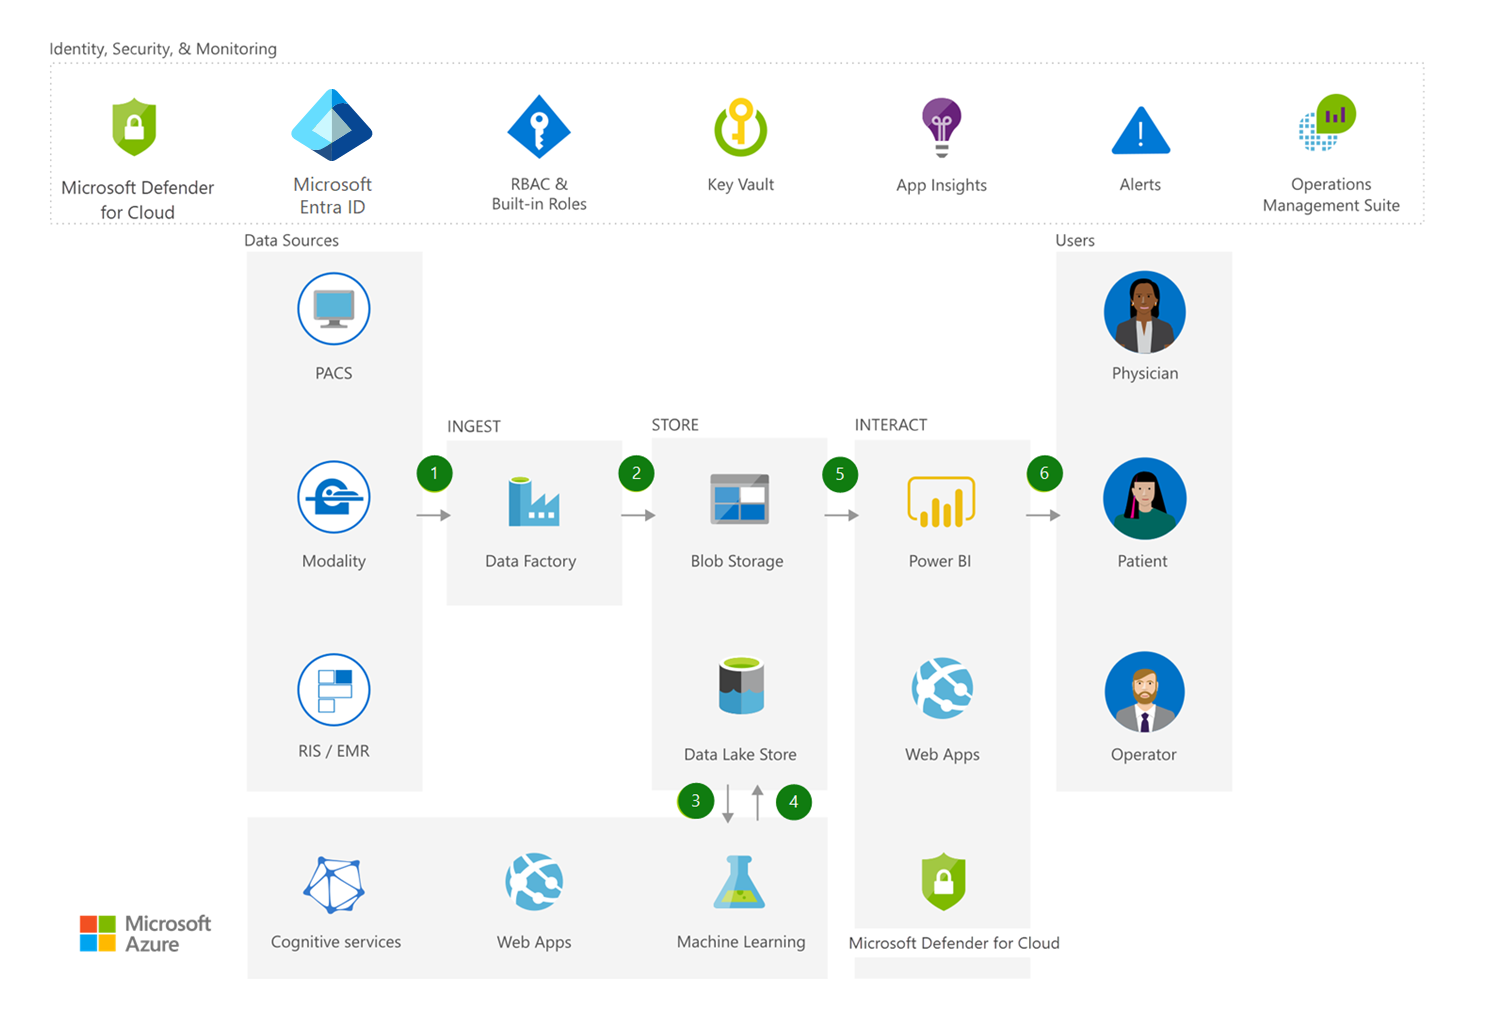Click the PACS monitor icon
This screenshot has width=1487, height=1020.
334,309
